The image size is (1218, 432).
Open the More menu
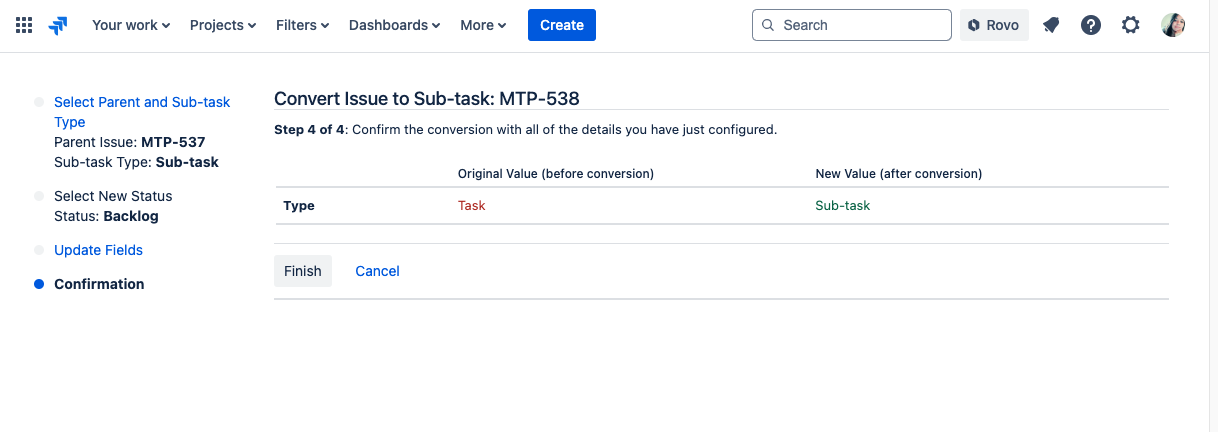pos(483,25)
